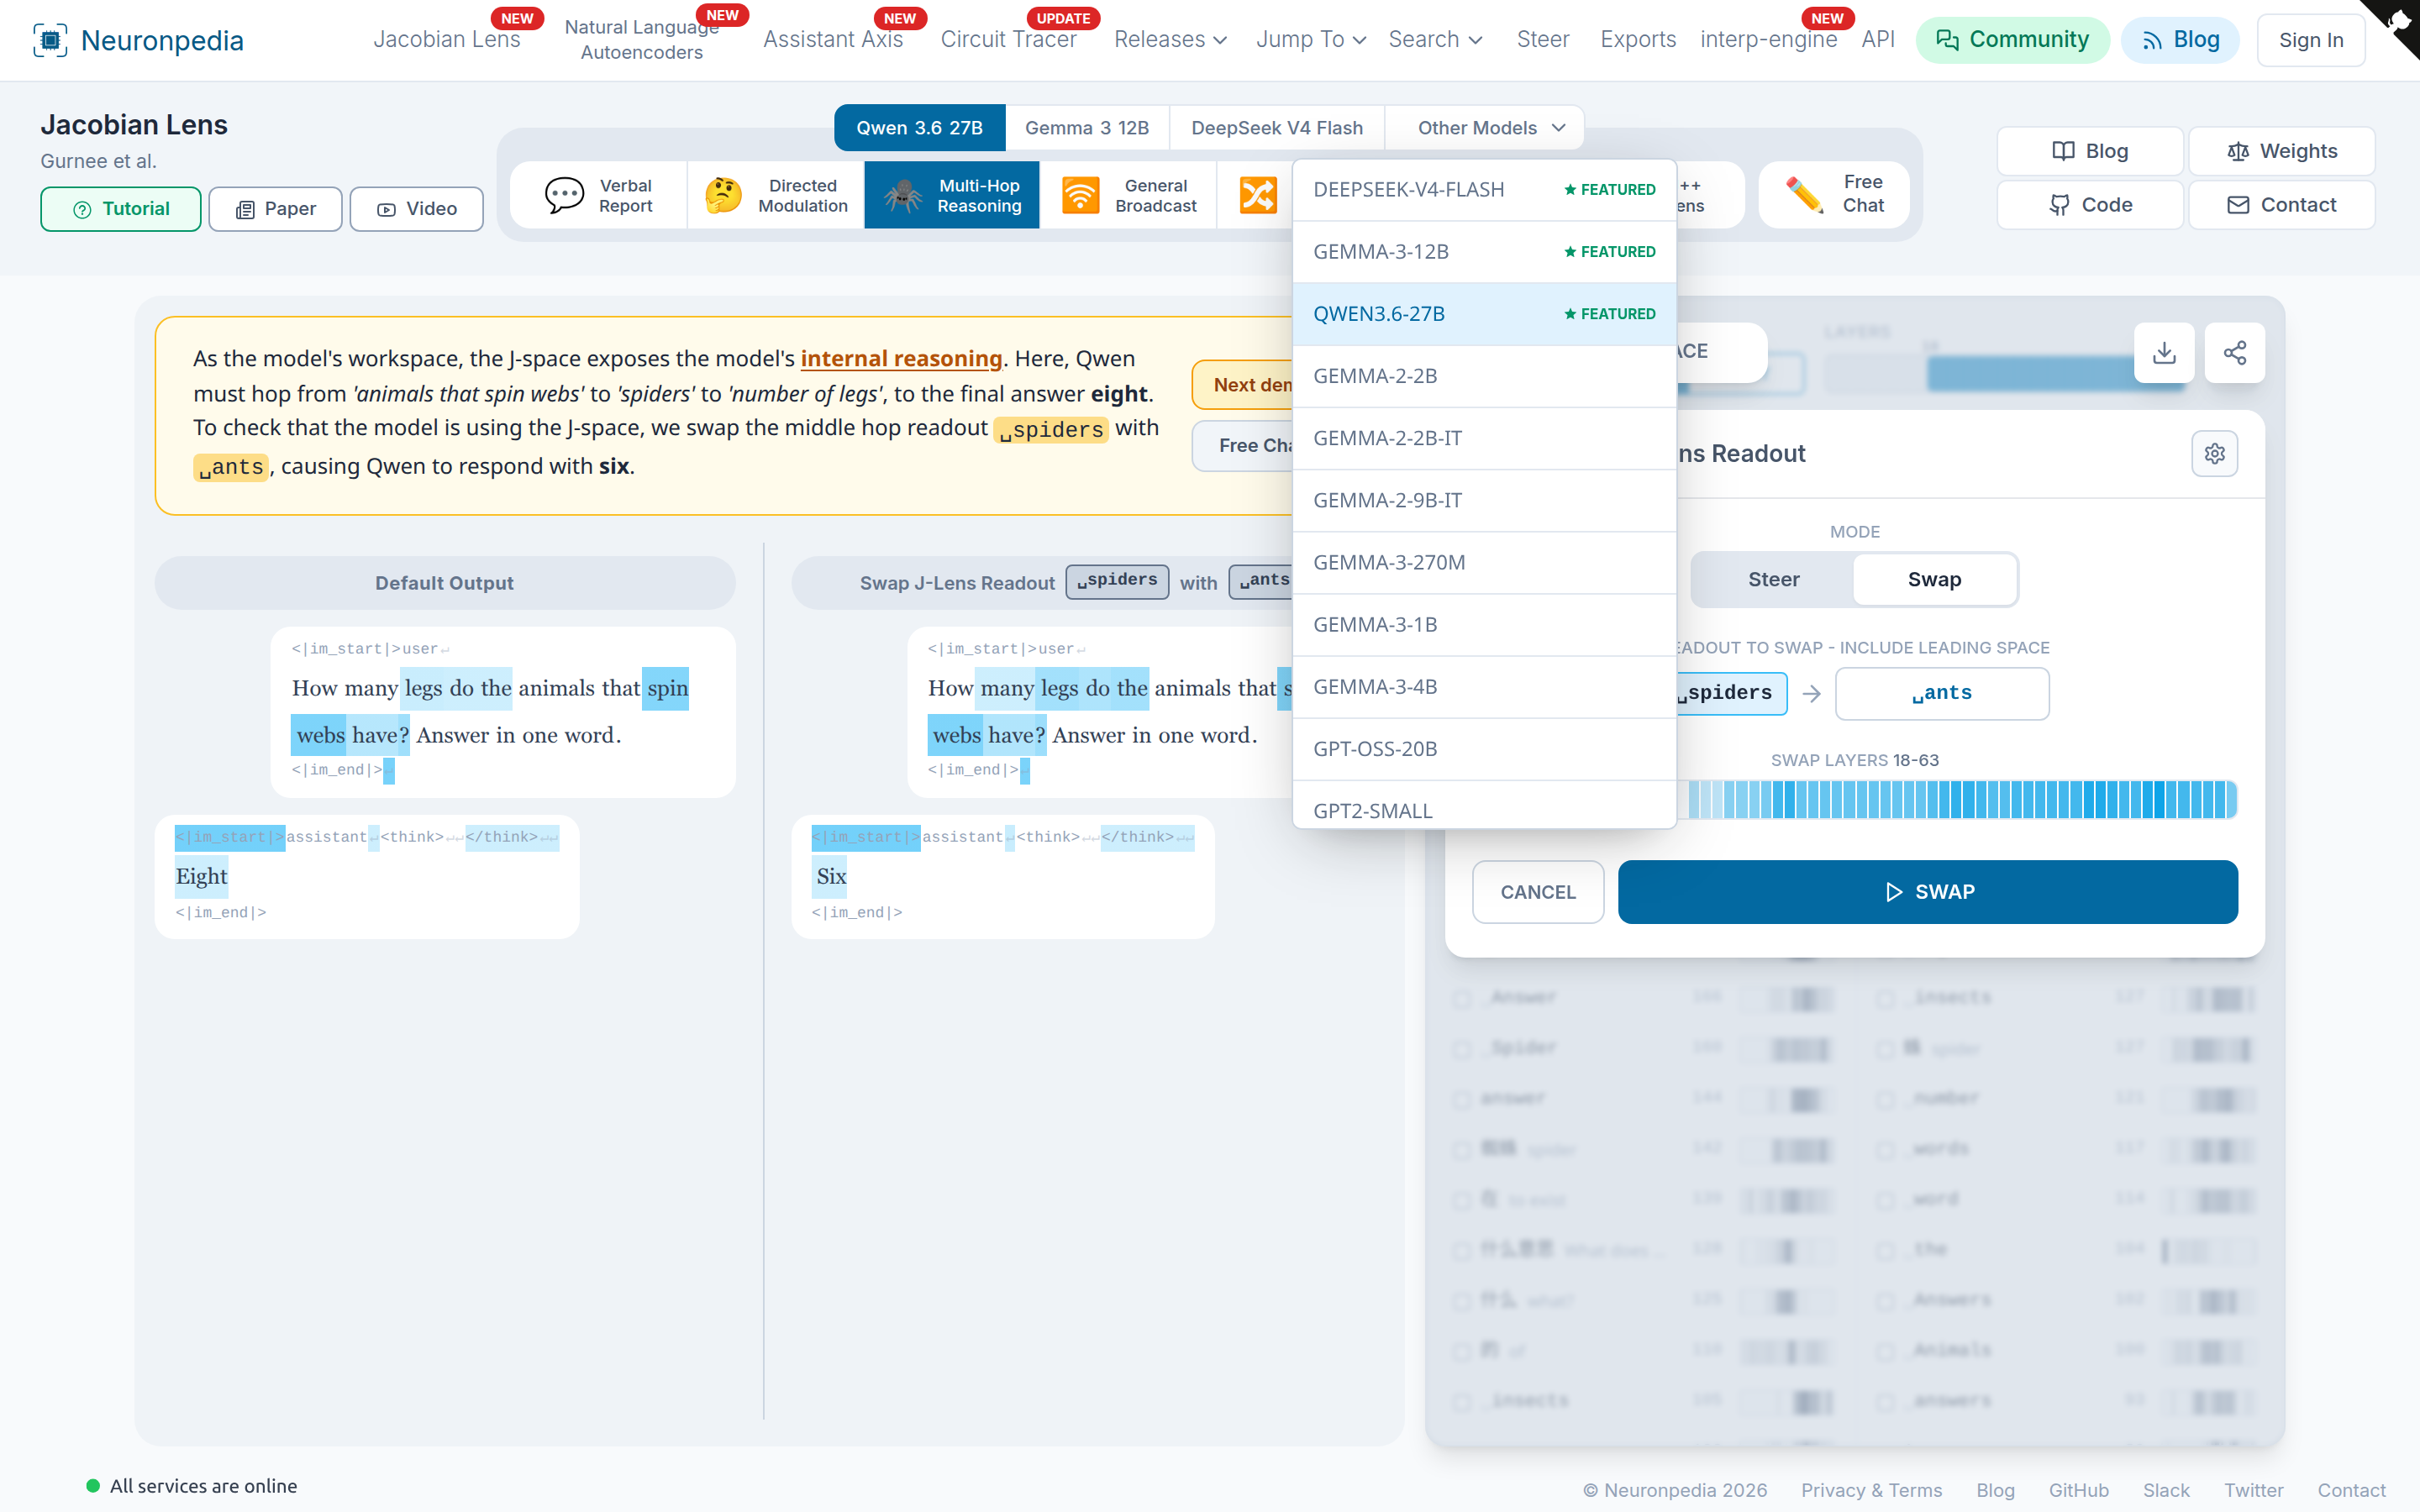Click the blue SWAP button
This screenshot has height=1512, width=2420.
[1927, 892]
